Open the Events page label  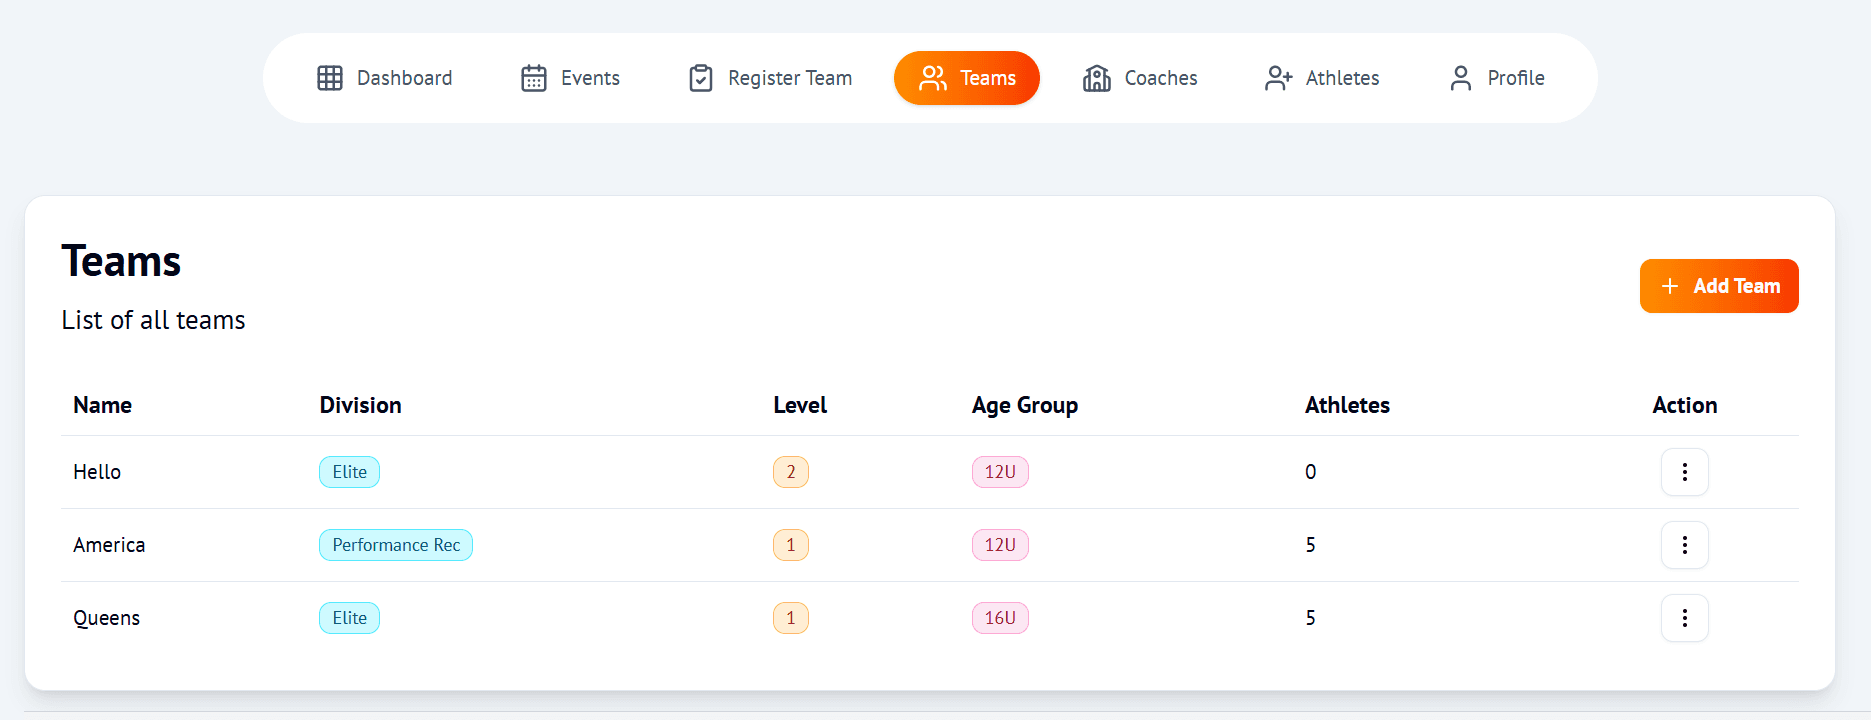click(x=590, y=78)
